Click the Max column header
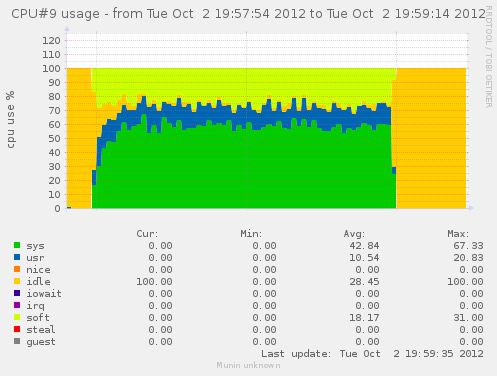 click(458, 234)
